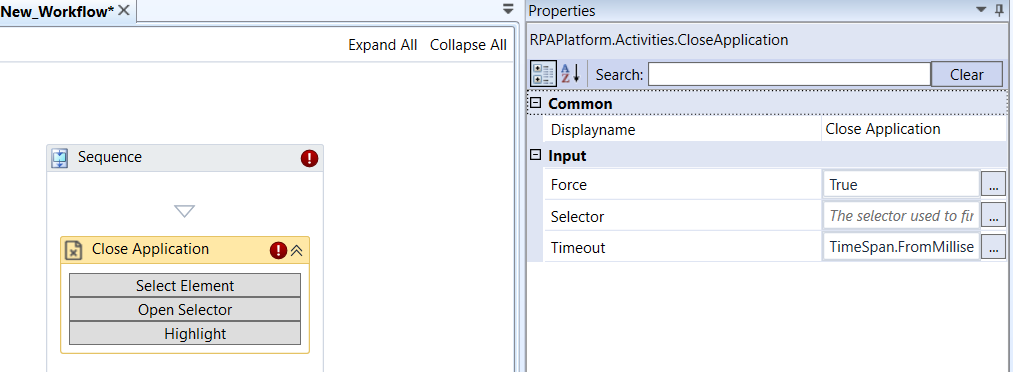
Task: Collapse the Input property category
Action: (x=535, y=155)
